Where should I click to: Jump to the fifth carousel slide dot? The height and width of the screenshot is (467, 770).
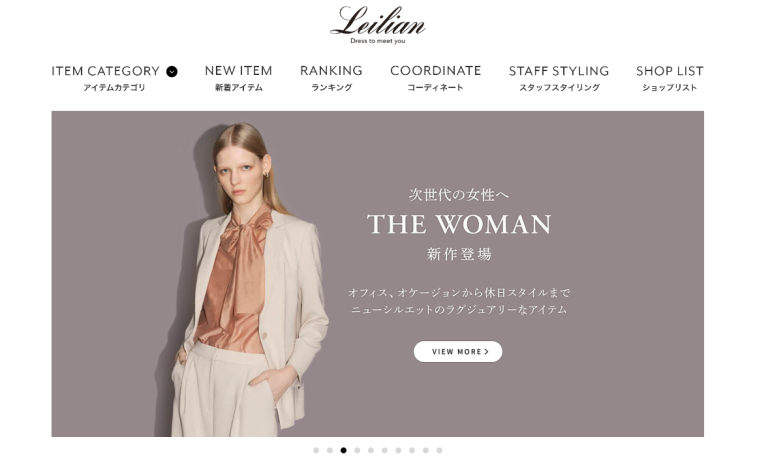pos(371,450)
